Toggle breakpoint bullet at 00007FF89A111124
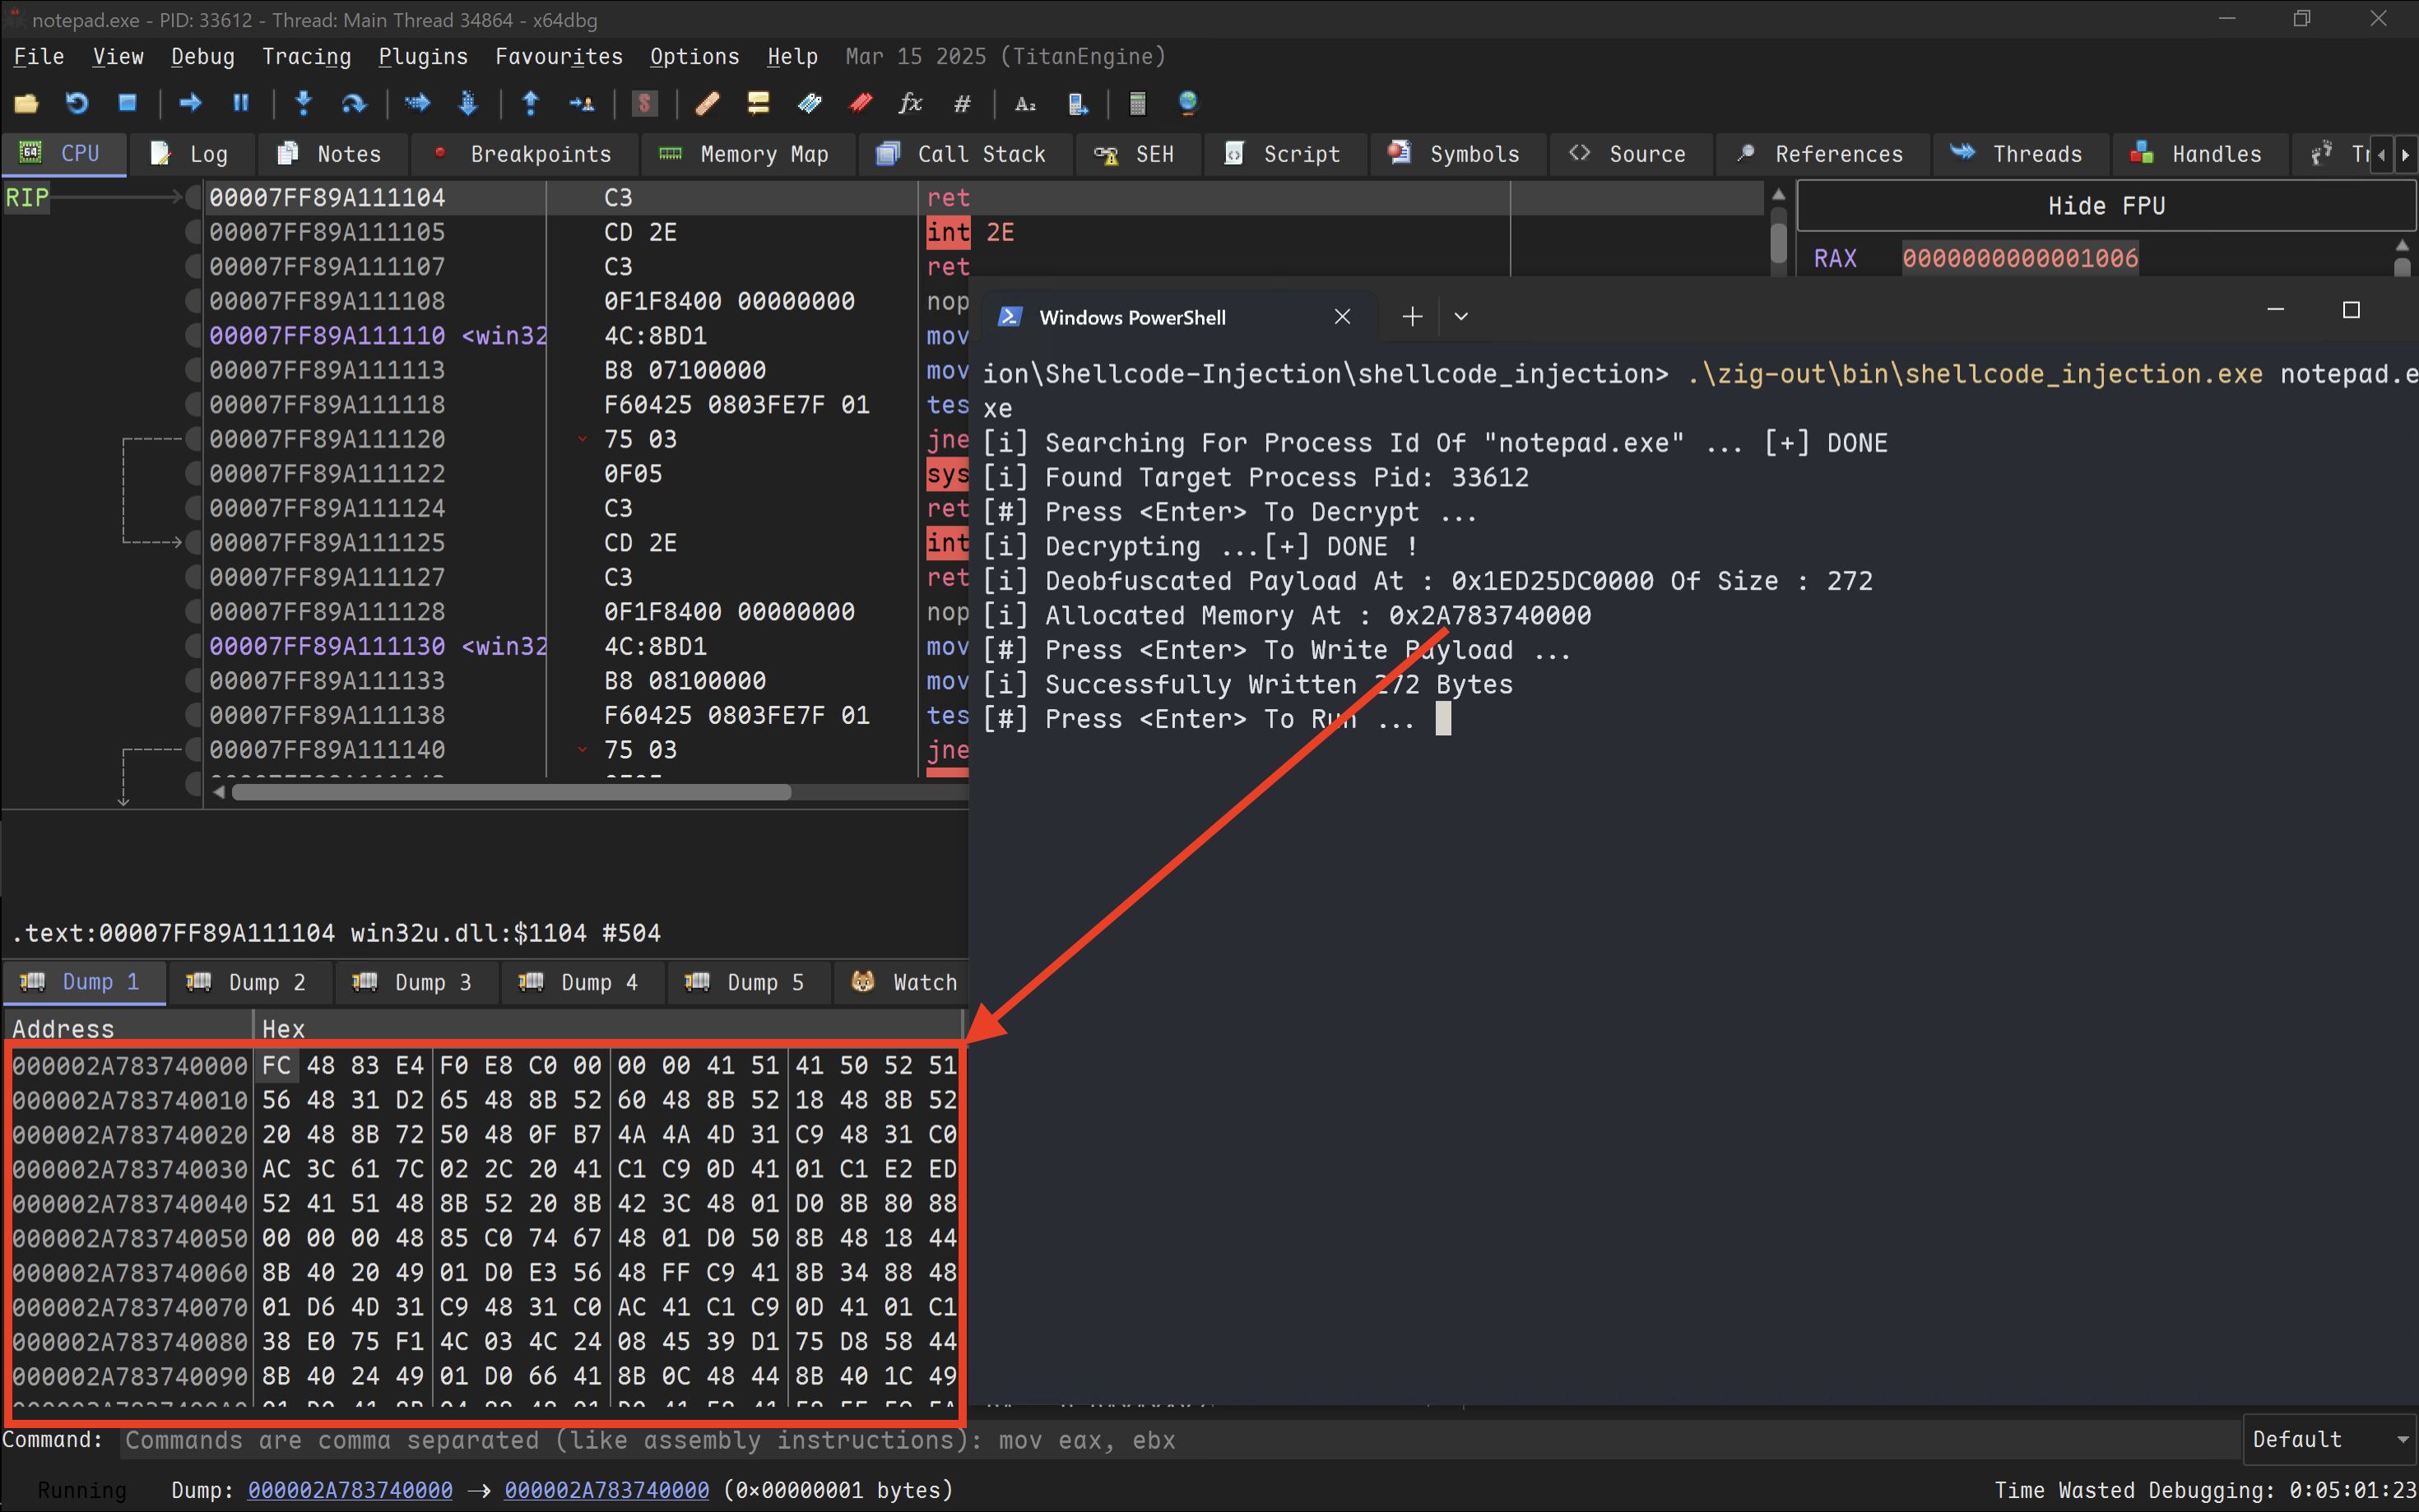This screenshot has height=1512, width=2419. 193,508
